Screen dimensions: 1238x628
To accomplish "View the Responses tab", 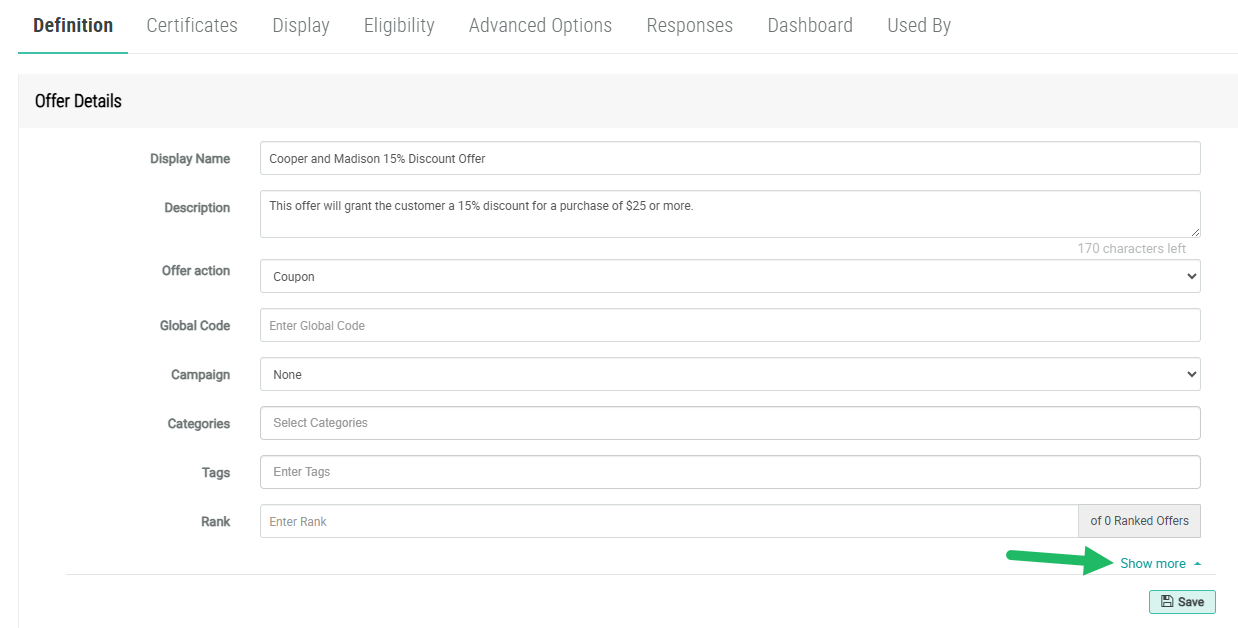I will click(x=689, y=26).
